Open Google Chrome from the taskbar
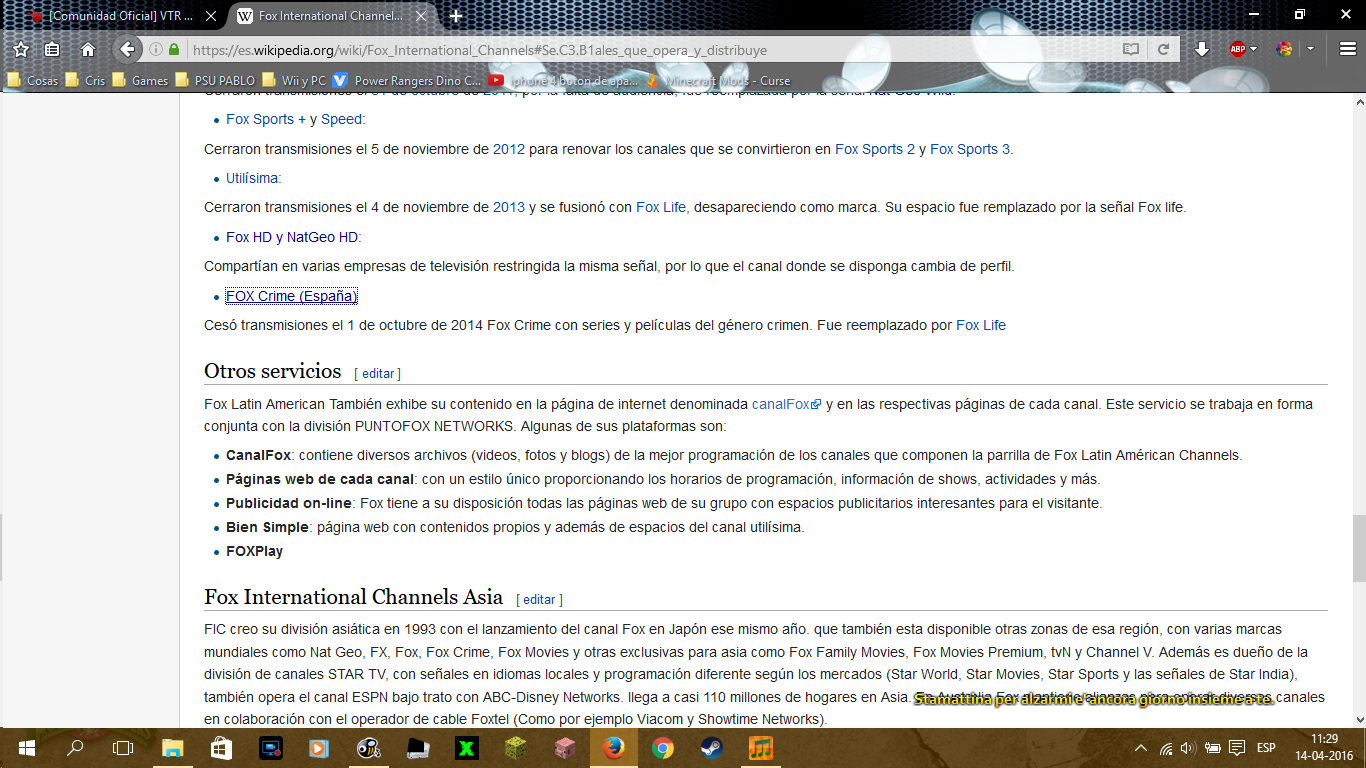This screenshot has height=768, width=1366. click(662, 748)
